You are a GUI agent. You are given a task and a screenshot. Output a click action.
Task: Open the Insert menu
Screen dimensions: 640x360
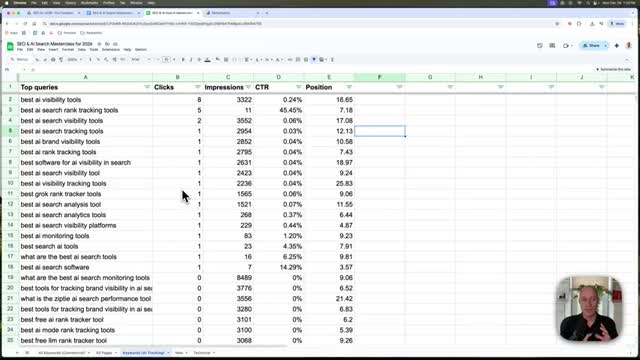53,49
